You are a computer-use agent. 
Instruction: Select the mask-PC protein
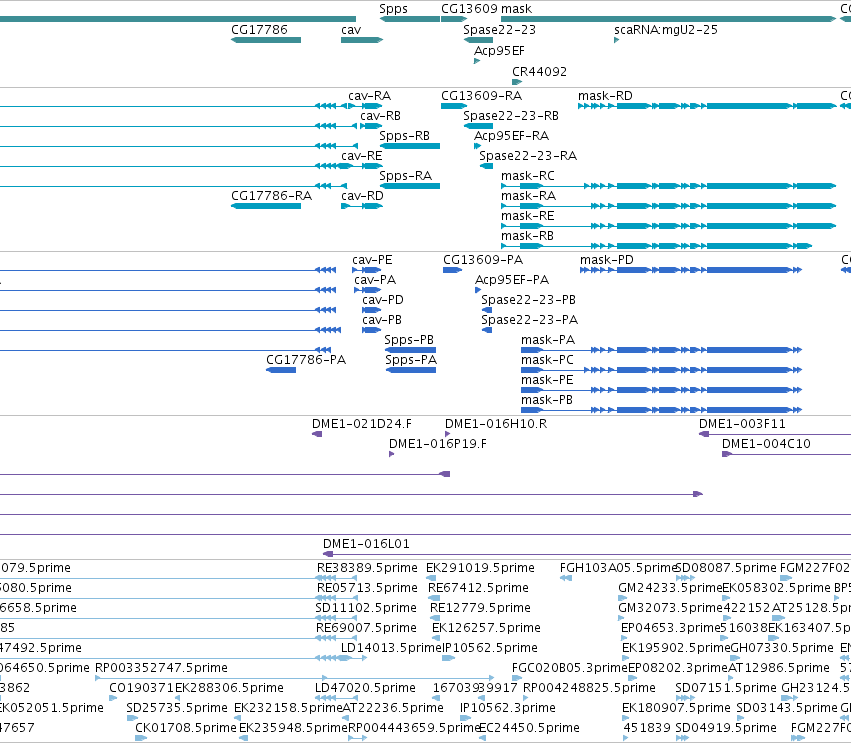click(662, 370)
